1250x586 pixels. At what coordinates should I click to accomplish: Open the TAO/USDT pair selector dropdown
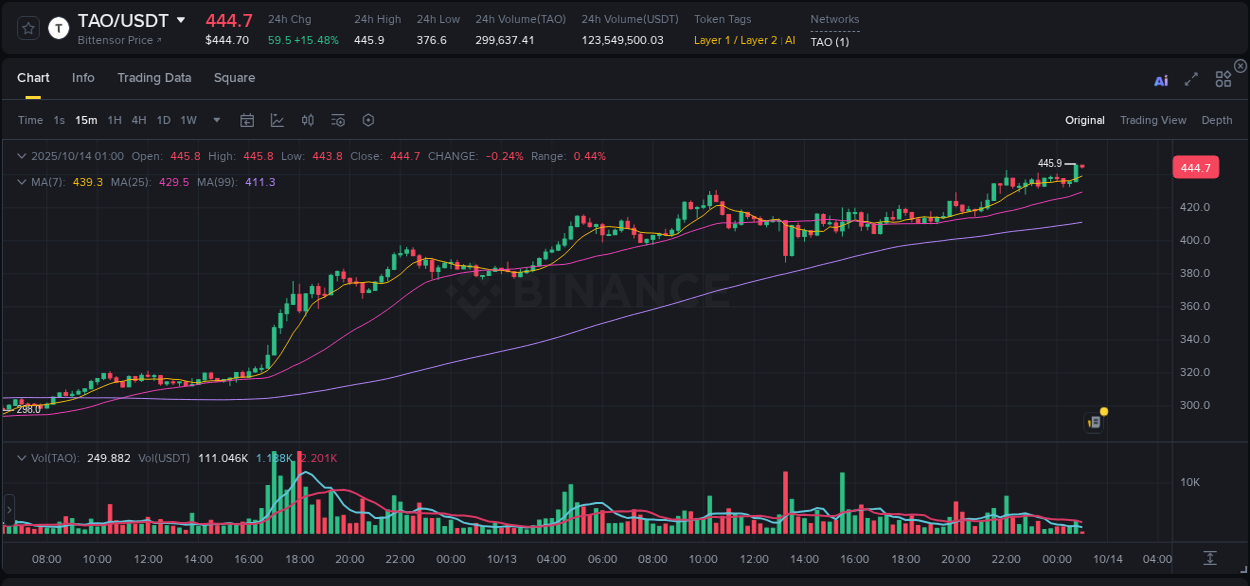[180, 19]
